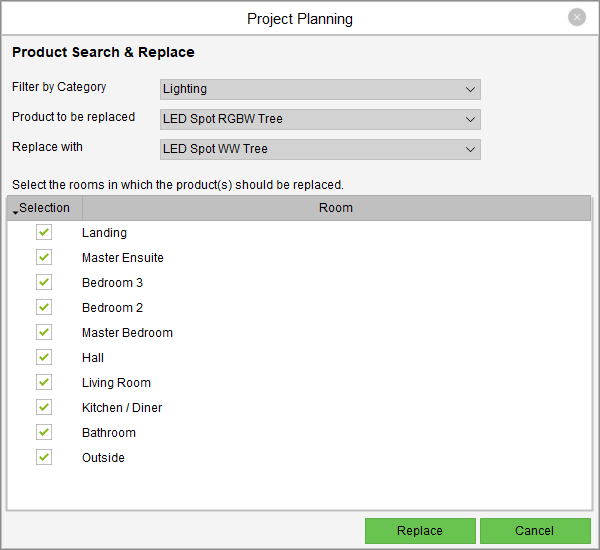Uncheck the Outside checkbox
The width and height of the screenshot is (600, 550).
coord(44,457)
